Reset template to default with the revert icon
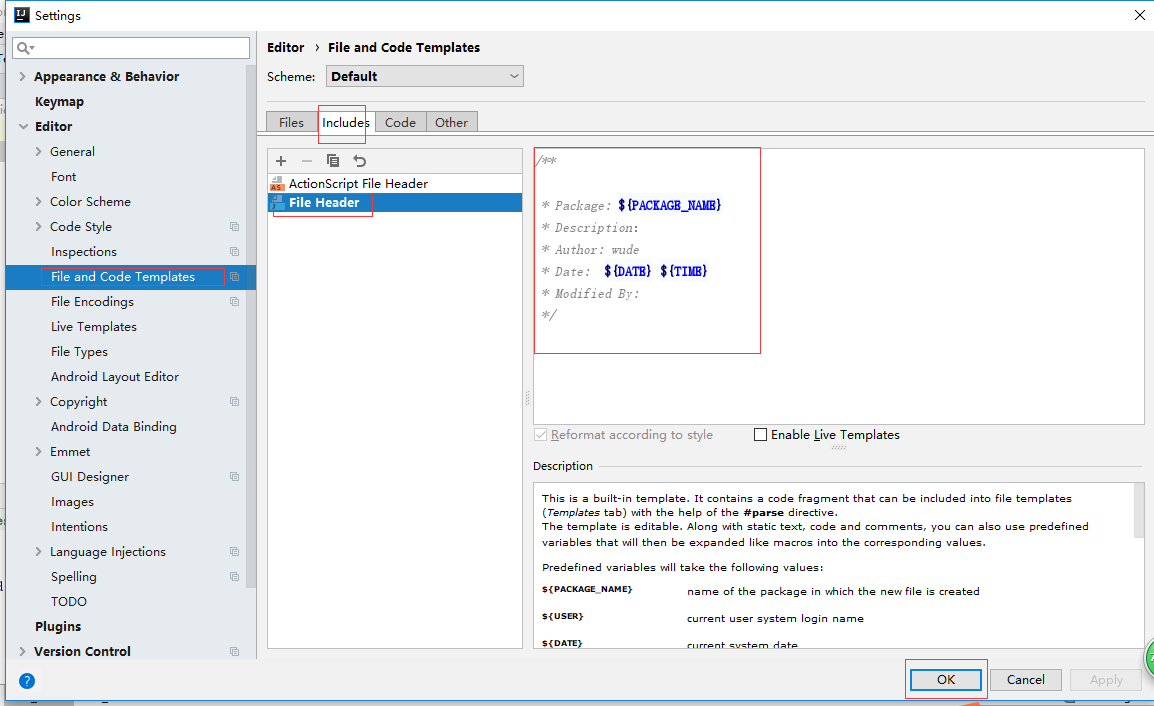The image size is (1154, 706). click(x=359, y=160)
